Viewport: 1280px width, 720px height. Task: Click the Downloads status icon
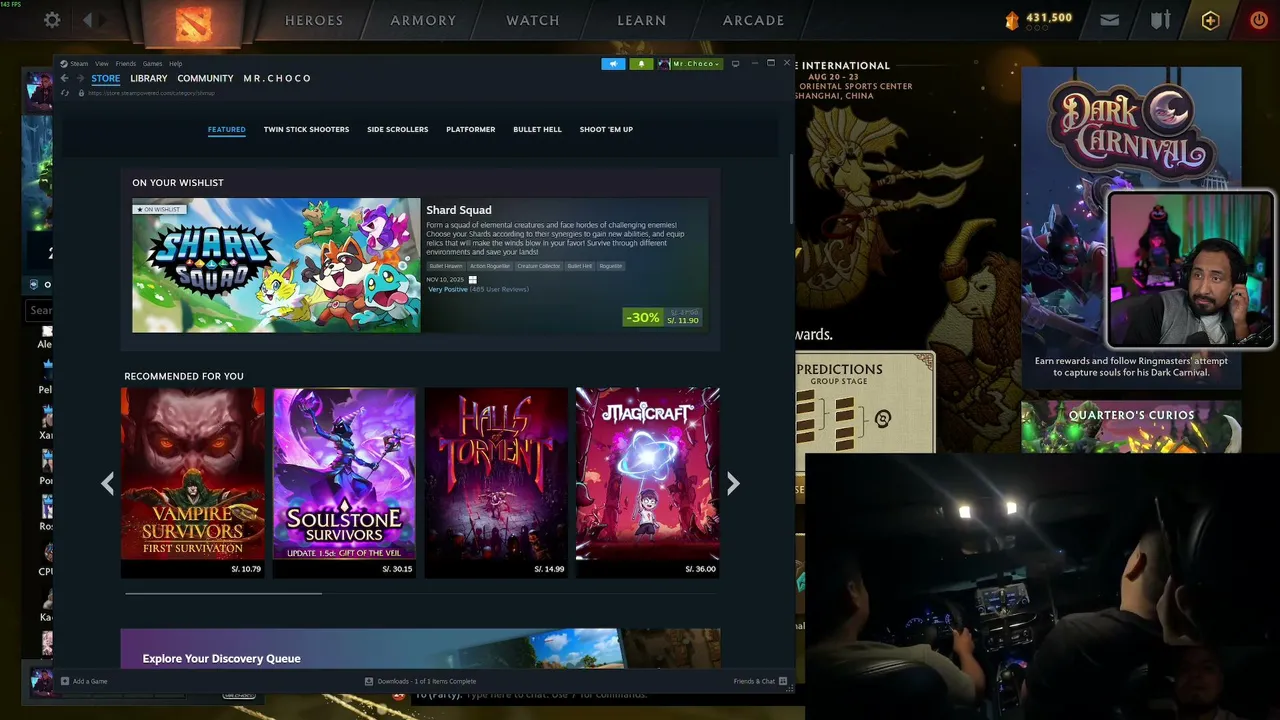369,681
